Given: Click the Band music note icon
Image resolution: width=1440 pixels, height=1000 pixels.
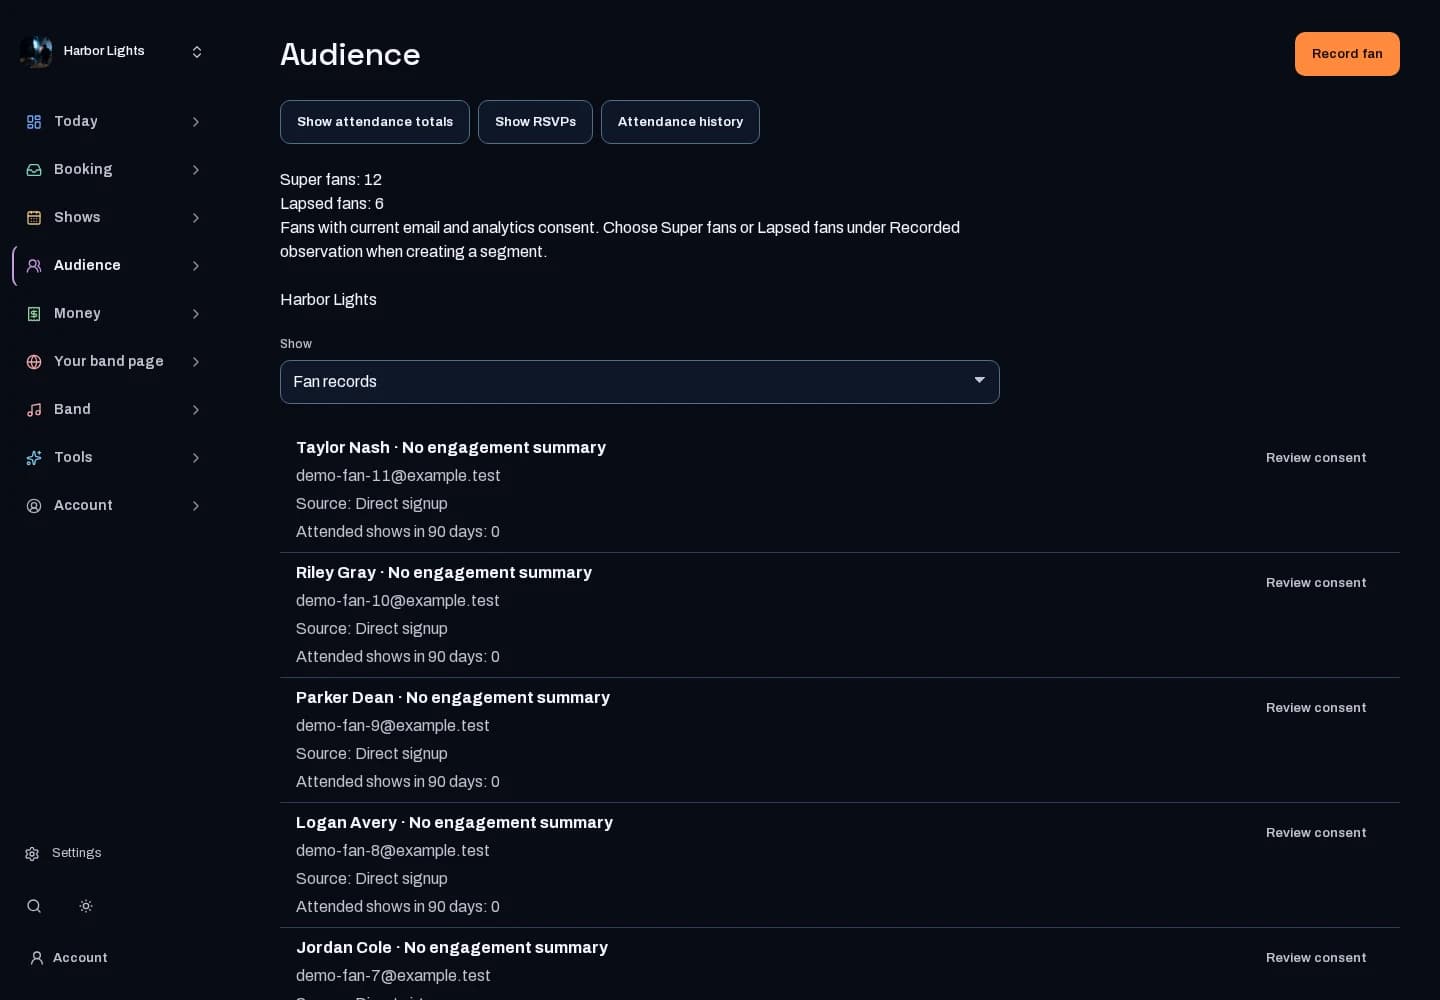Looking at the screenshot, I should [34, 410].
